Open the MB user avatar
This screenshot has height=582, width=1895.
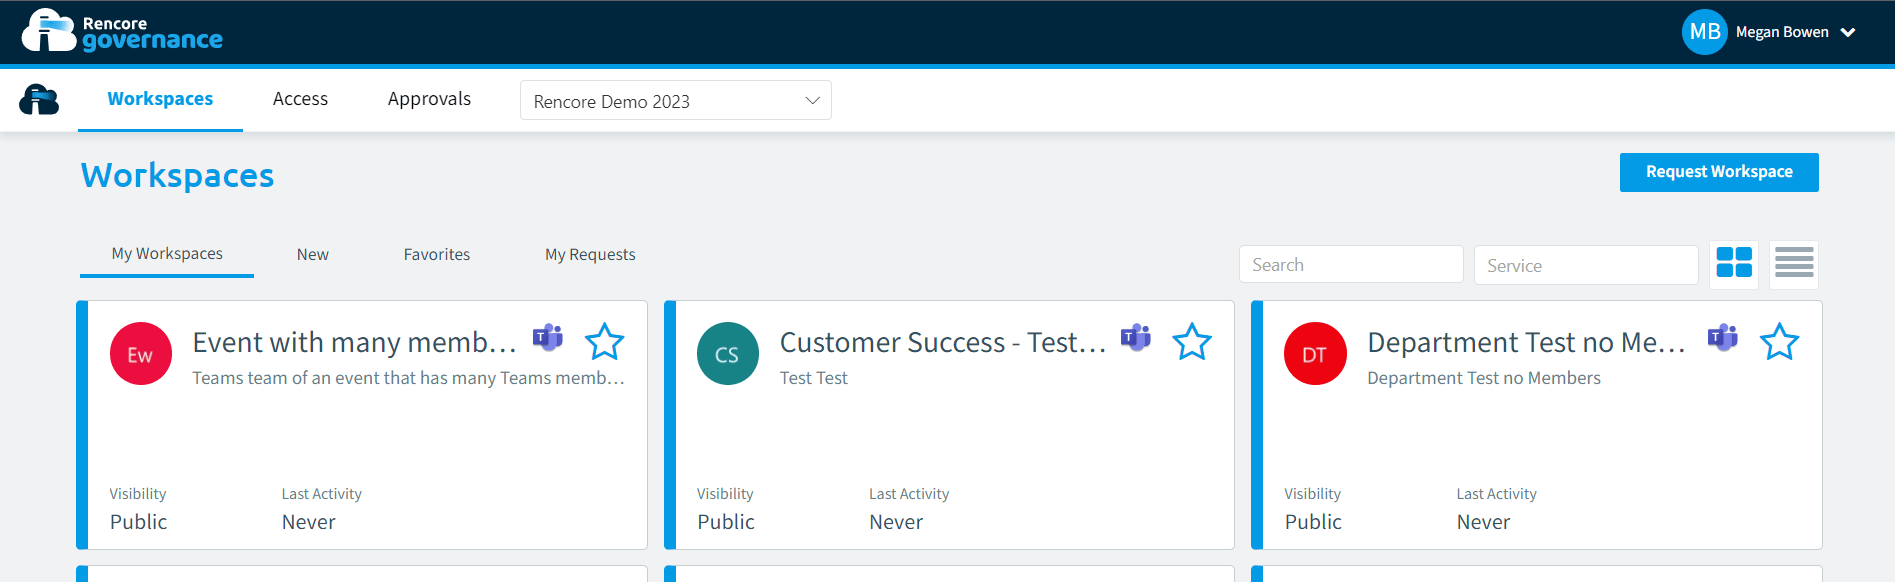coord(1704,32)
